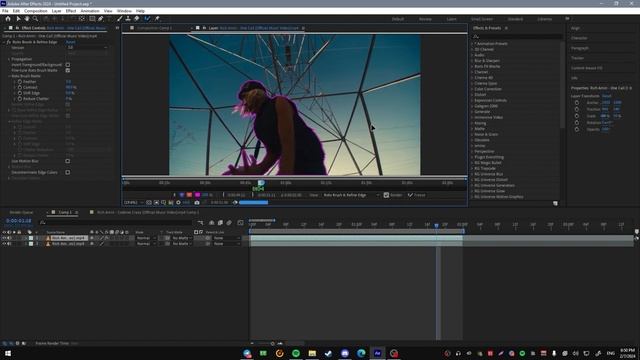Select the Selection arrow tool
This screenshot has width=640, height=360.
(18, 19)
